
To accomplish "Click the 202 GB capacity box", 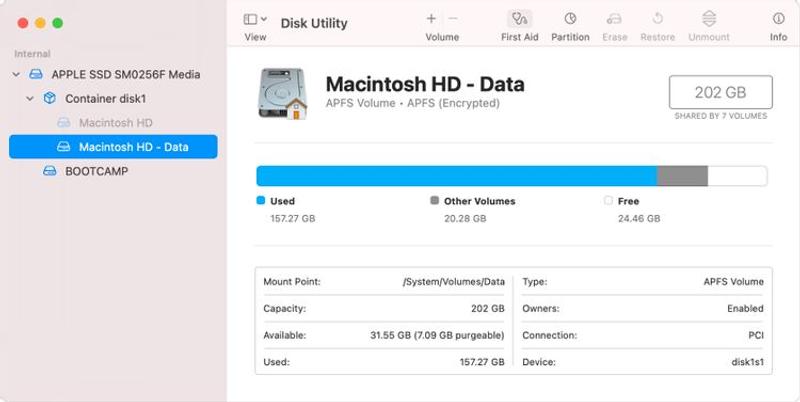I will [720, 92].
